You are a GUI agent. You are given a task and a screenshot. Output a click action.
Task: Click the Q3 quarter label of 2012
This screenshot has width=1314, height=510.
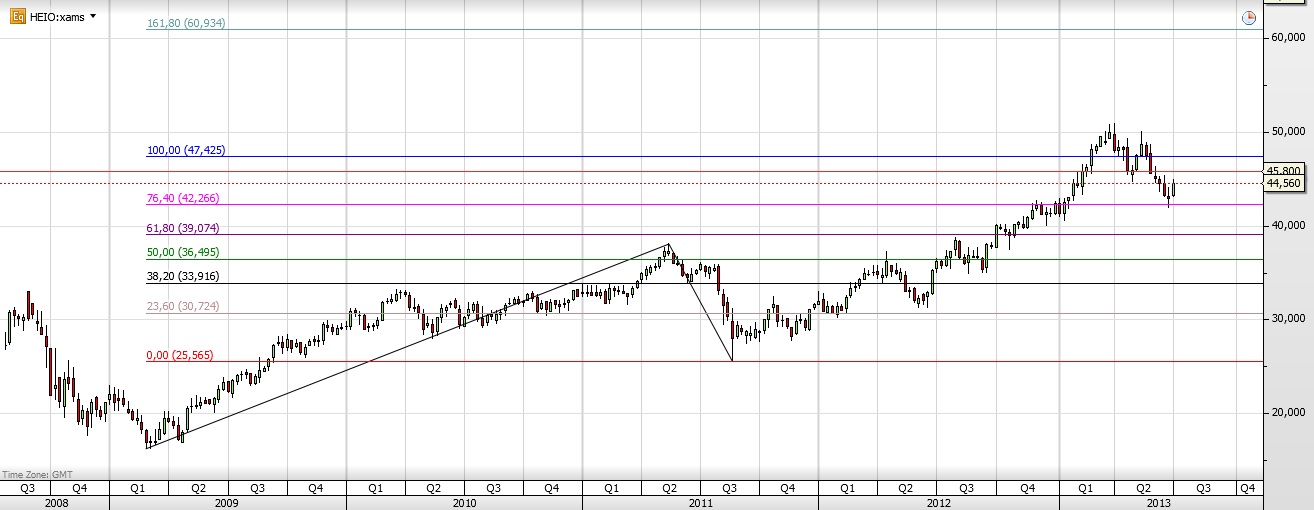[965, 488]
